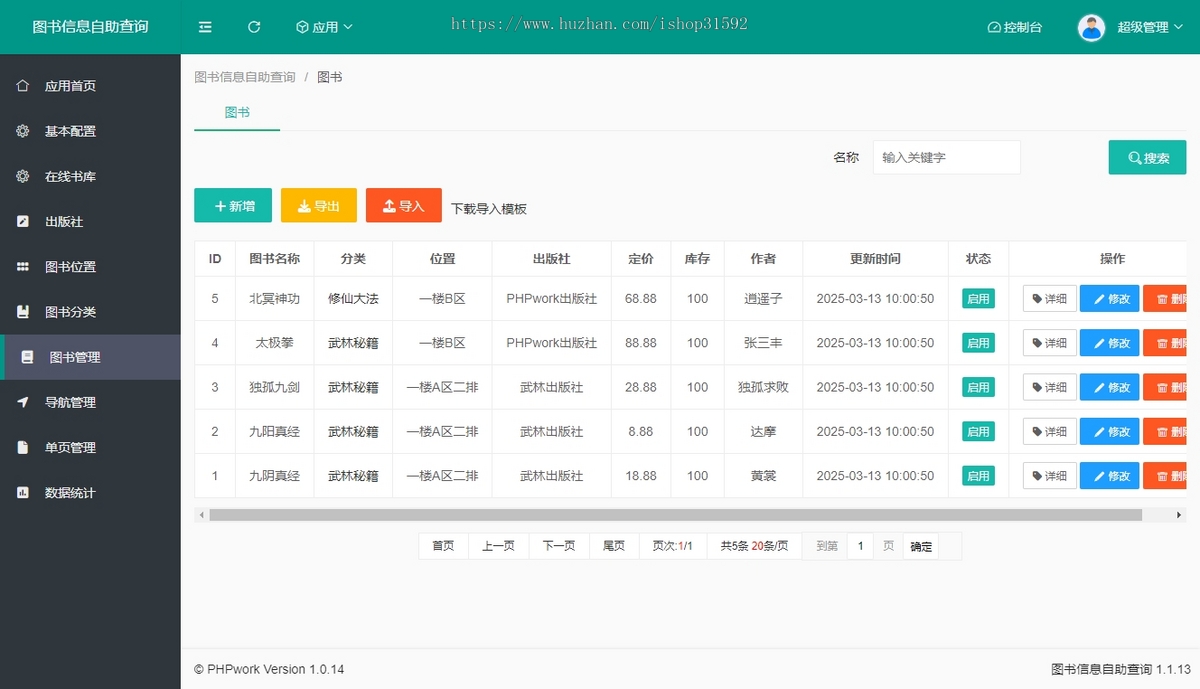
Task: Click the grid icon beside 图书位置
Action: (23, 267)
